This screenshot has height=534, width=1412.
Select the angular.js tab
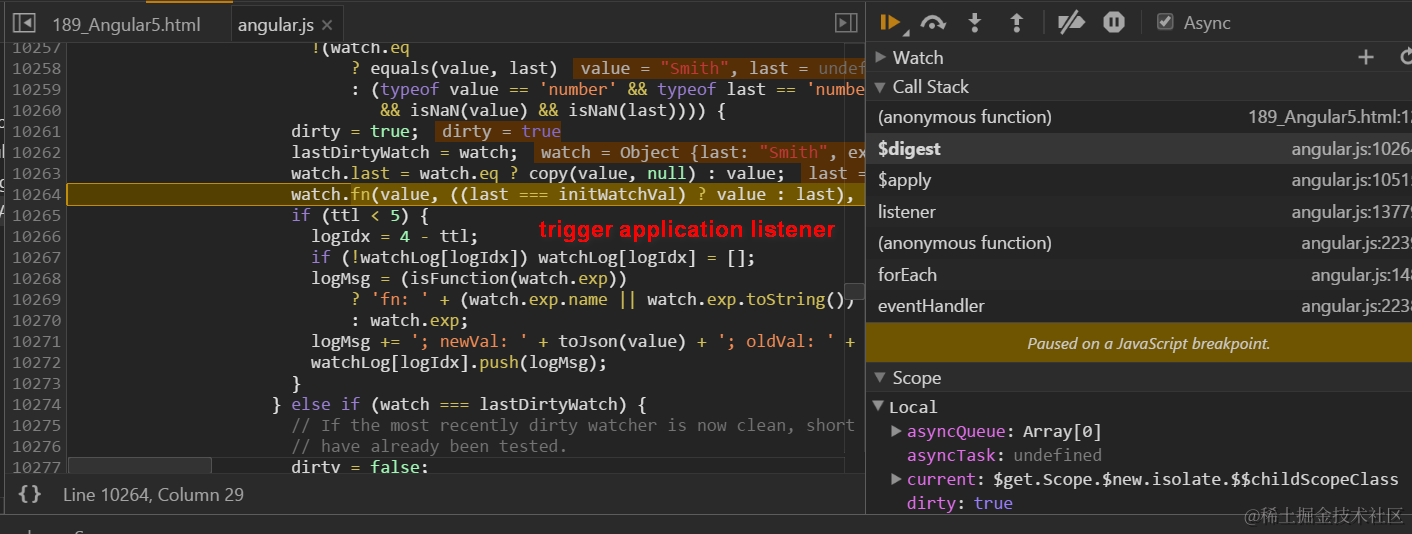(276, 25)
